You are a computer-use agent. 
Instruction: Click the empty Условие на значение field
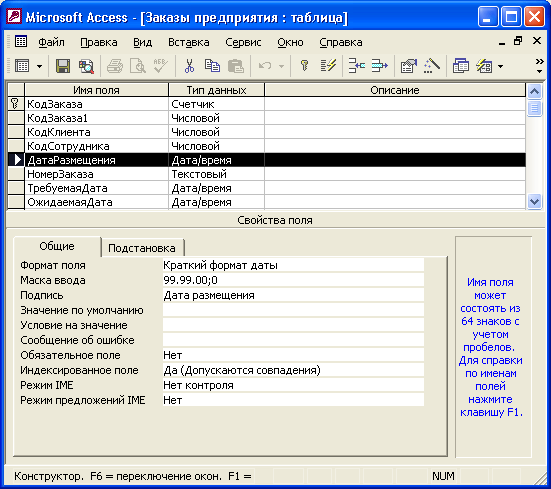click(293, 325)
